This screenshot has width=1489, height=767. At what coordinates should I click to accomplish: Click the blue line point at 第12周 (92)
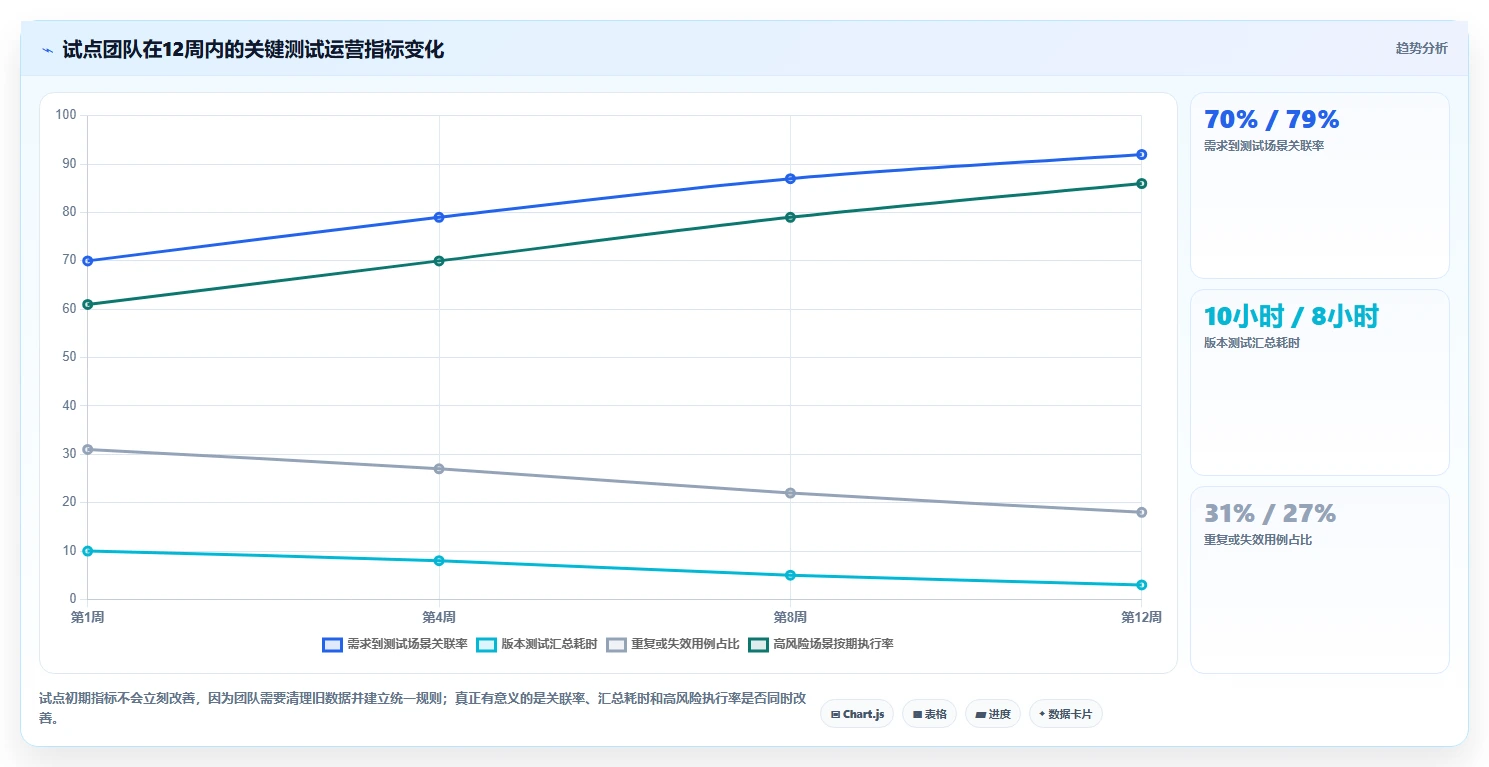1141,155
